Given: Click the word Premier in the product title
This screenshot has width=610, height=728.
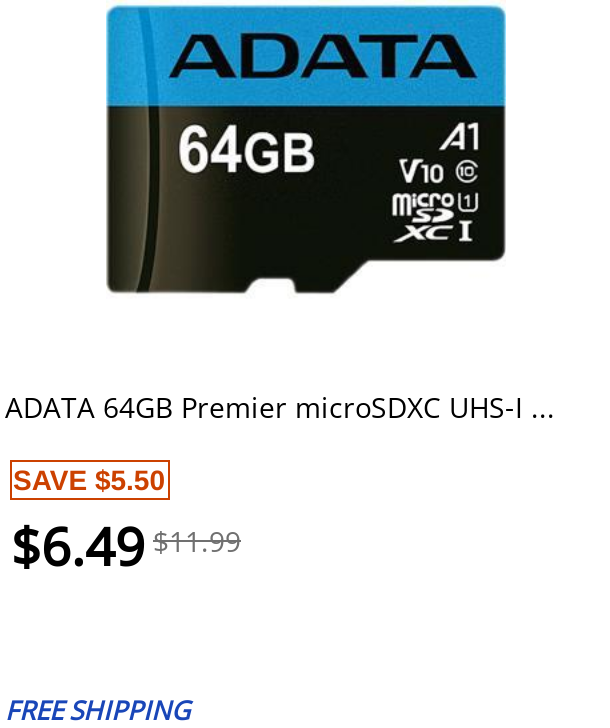Looking at the screenshot, I should click(234, 409).
